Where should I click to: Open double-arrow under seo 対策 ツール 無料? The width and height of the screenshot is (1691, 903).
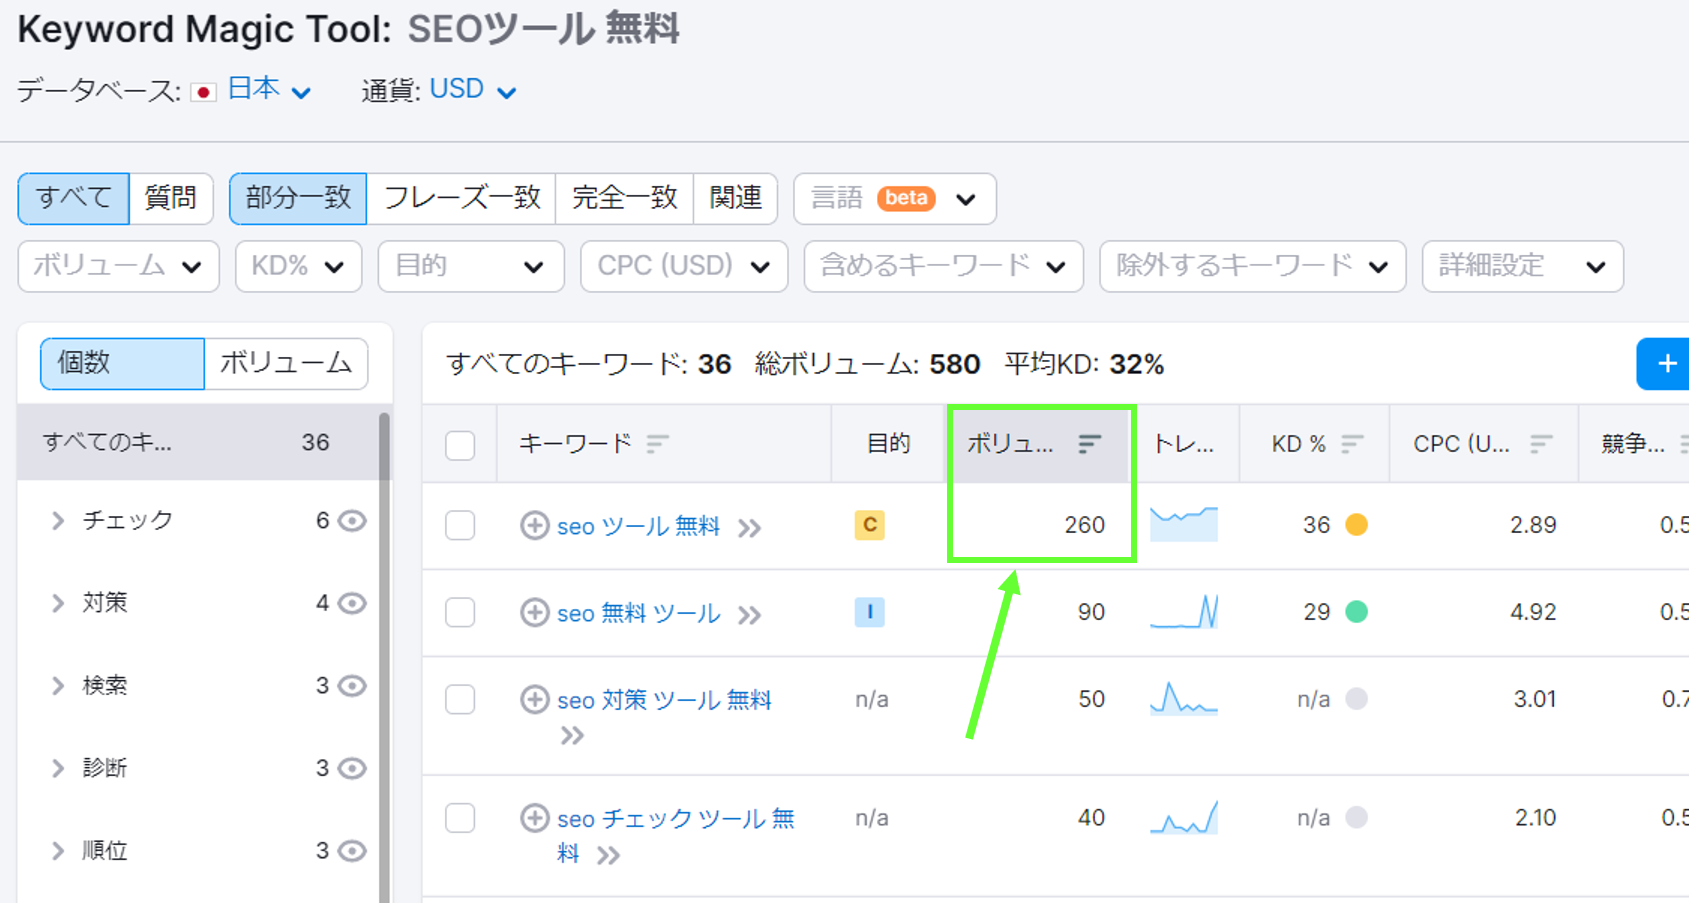click(x=572, y=736)
